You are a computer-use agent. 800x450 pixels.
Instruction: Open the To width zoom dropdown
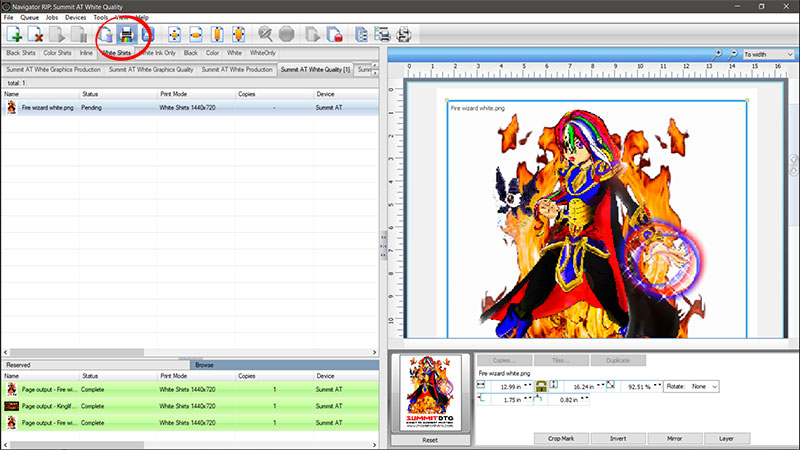coord(768,54)
